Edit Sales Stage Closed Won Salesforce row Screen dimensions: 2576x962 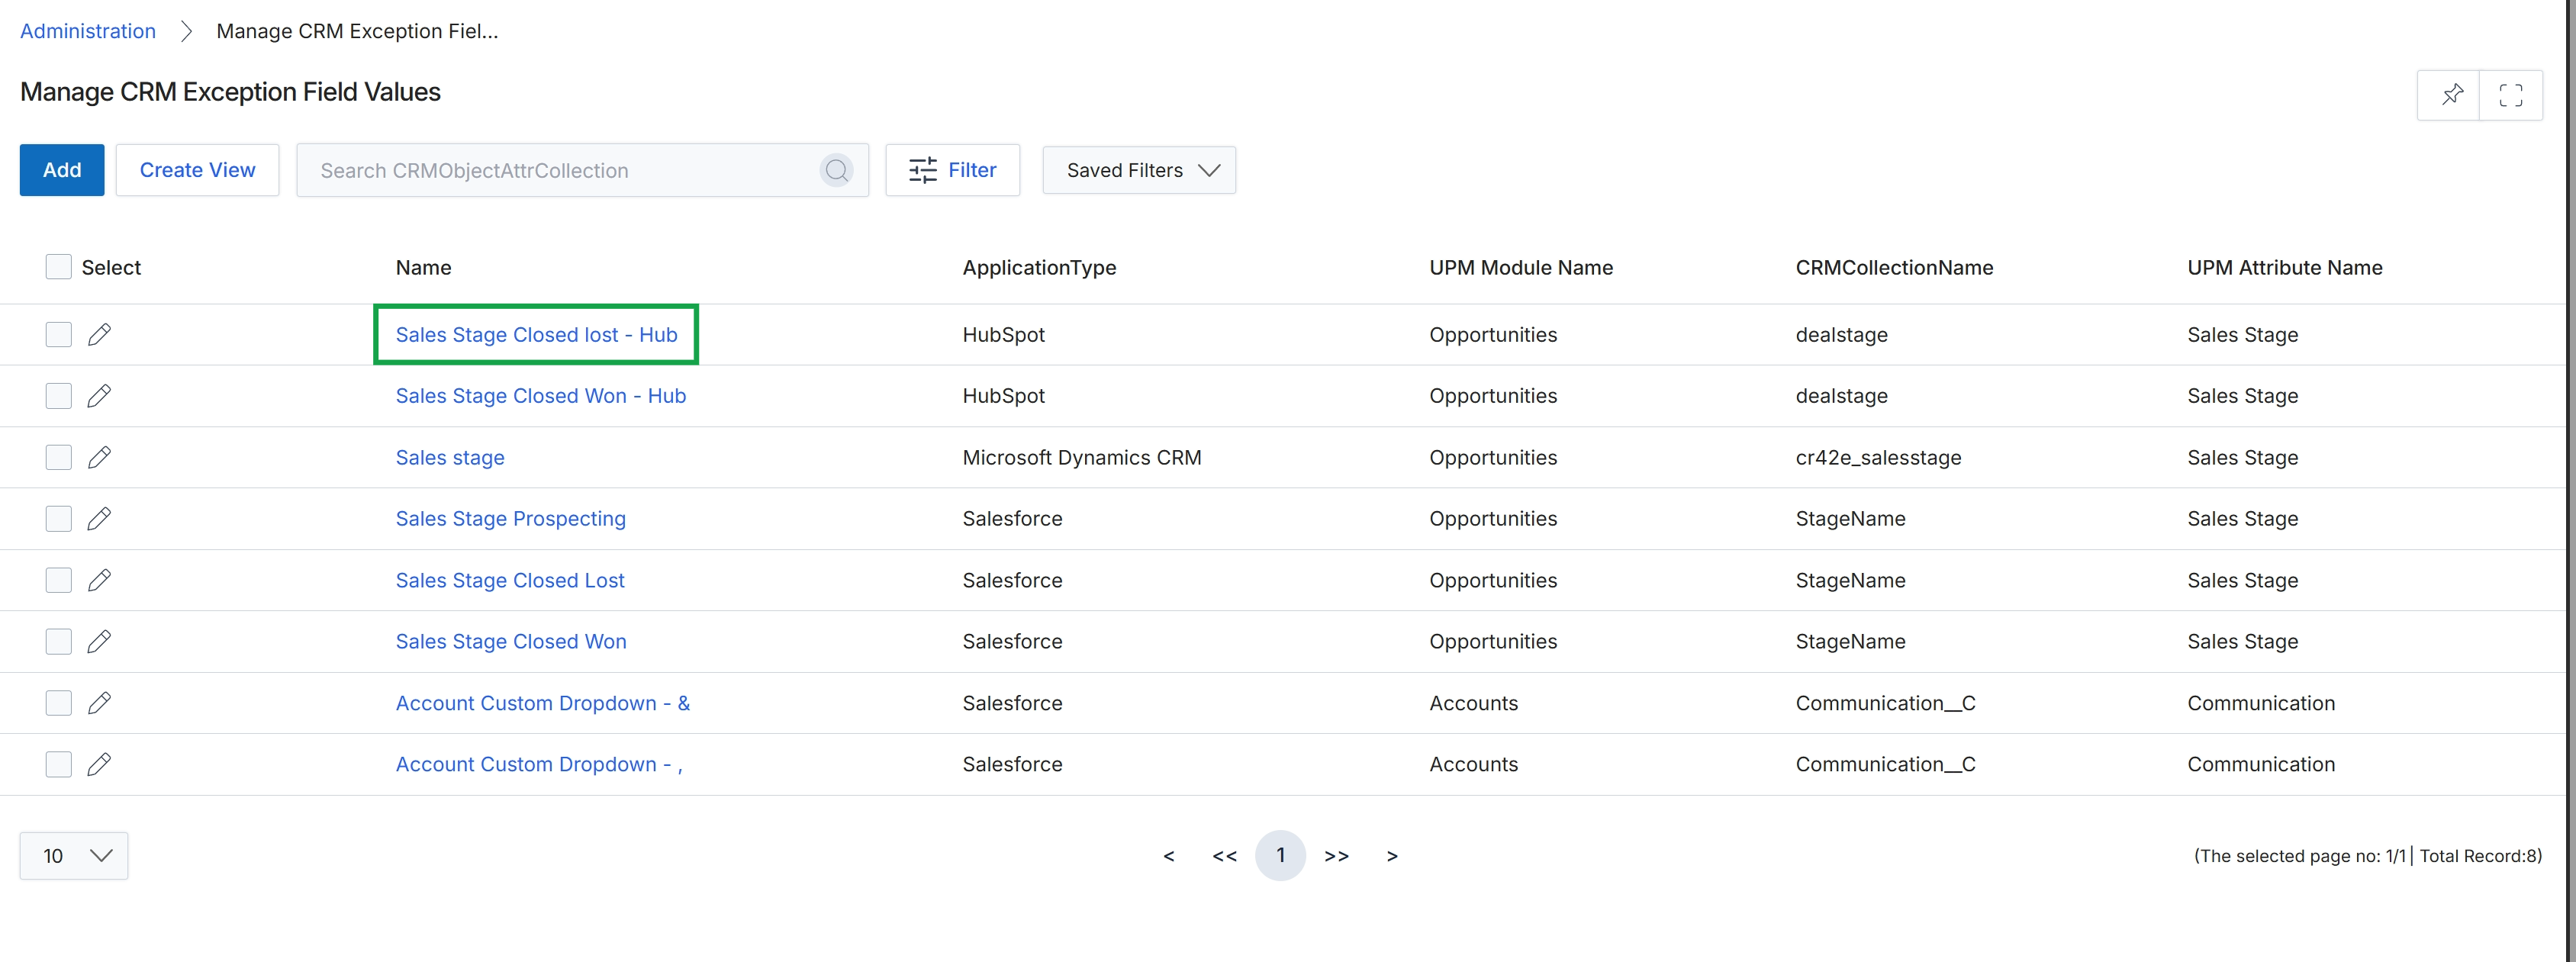tap(99, 641)
